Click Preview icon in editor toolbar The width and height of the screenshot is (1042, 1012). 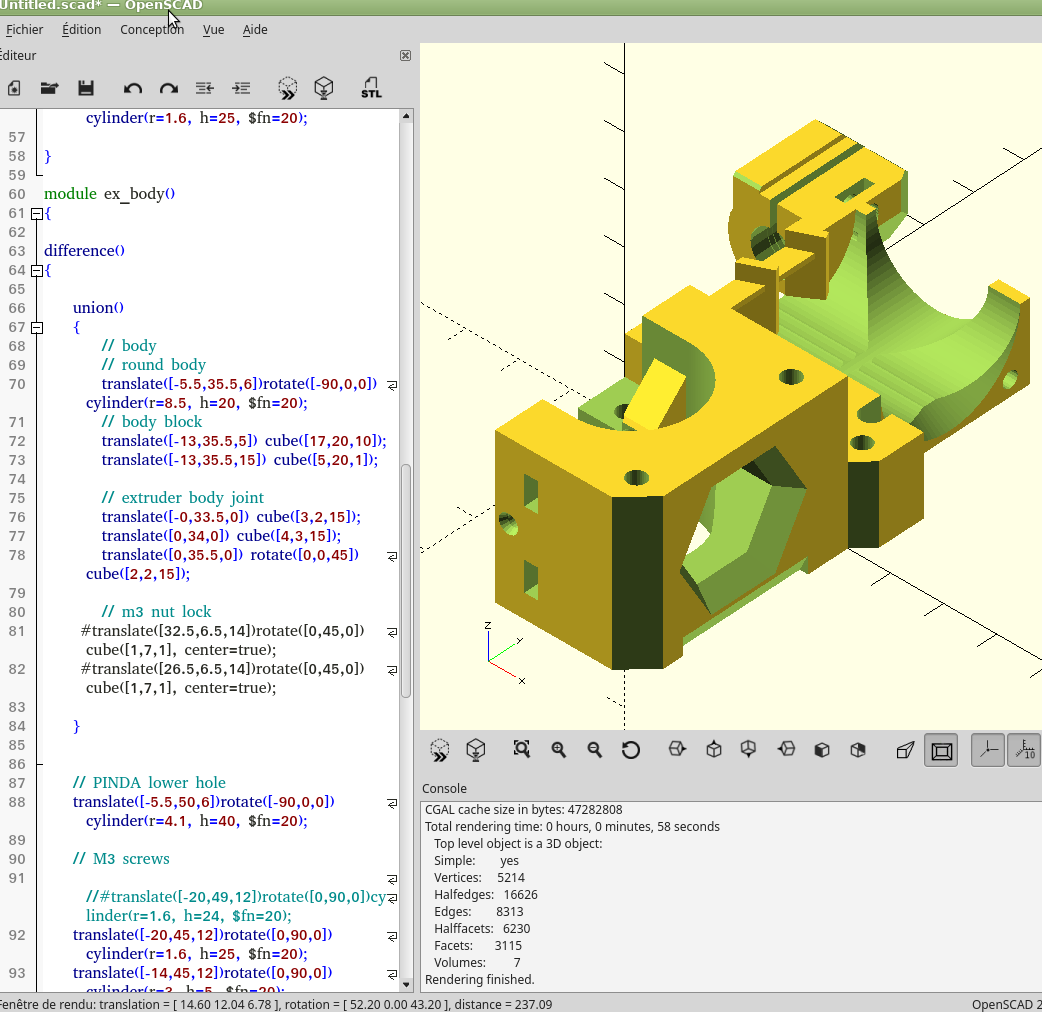coord(287,88)
